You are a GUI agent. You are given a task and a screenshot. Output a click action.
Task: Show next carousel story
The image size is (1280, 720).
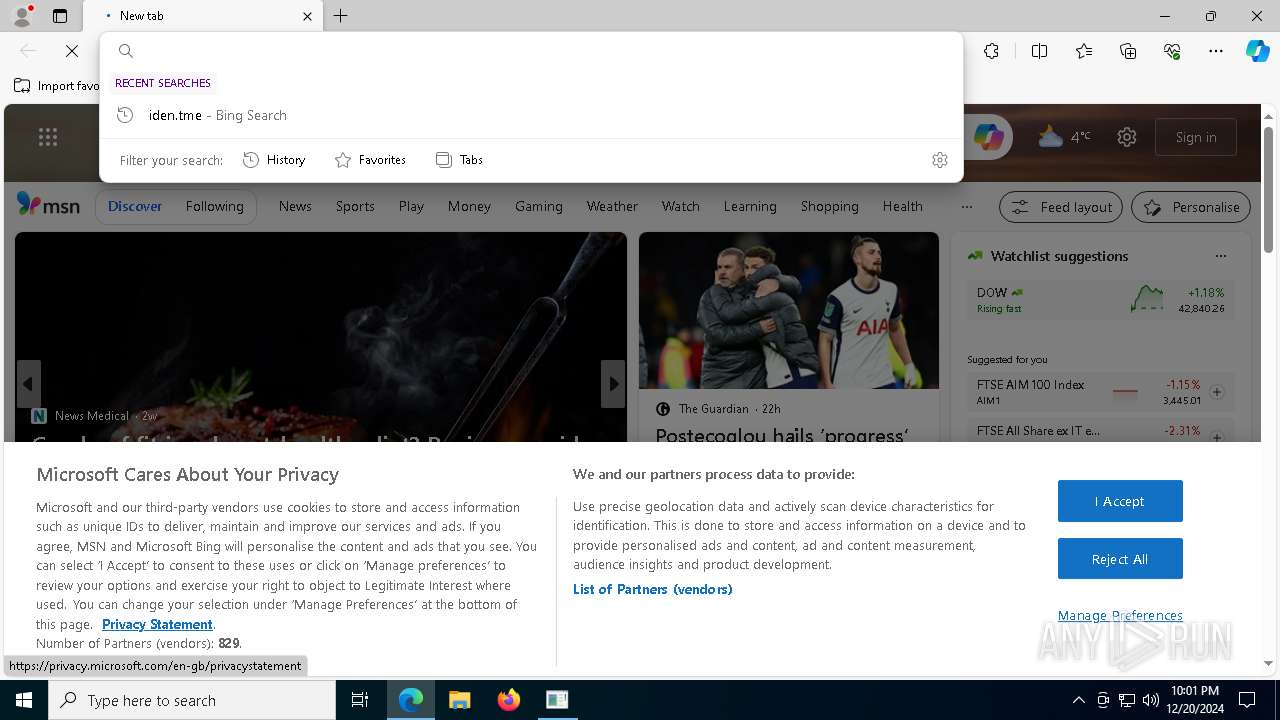click(x=613, y=384)
